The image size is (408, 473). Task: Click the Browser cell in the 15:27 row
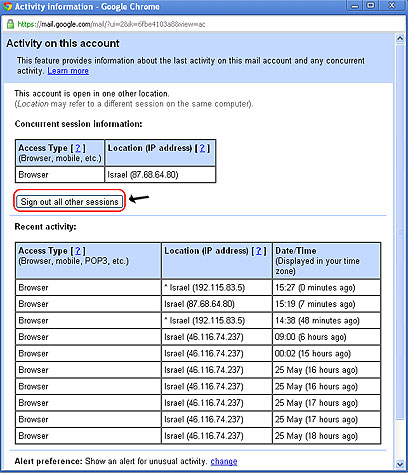click(x=88, y=287)
